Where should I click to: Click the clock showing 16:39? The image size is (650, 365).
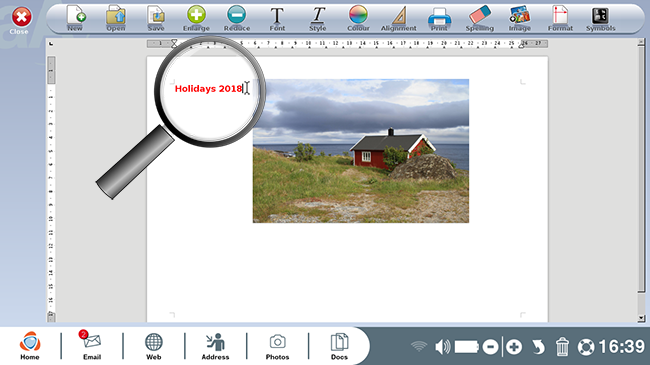[621, 346]
